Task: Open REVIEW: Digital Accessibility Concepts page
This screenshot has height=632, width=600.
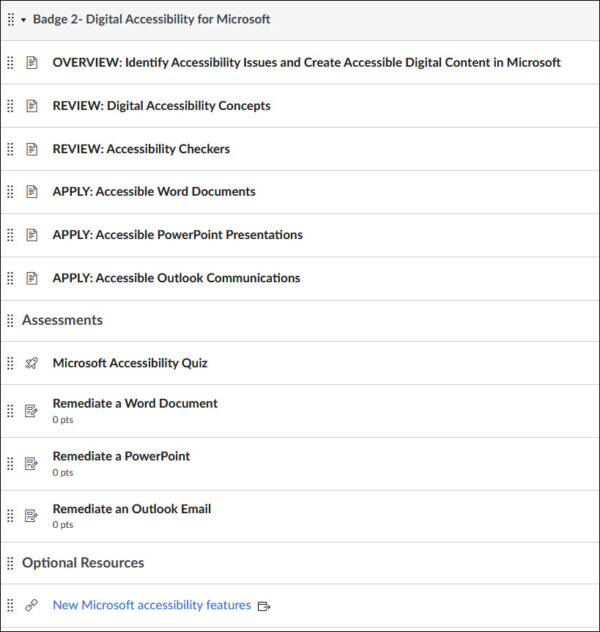Action: 162,106
